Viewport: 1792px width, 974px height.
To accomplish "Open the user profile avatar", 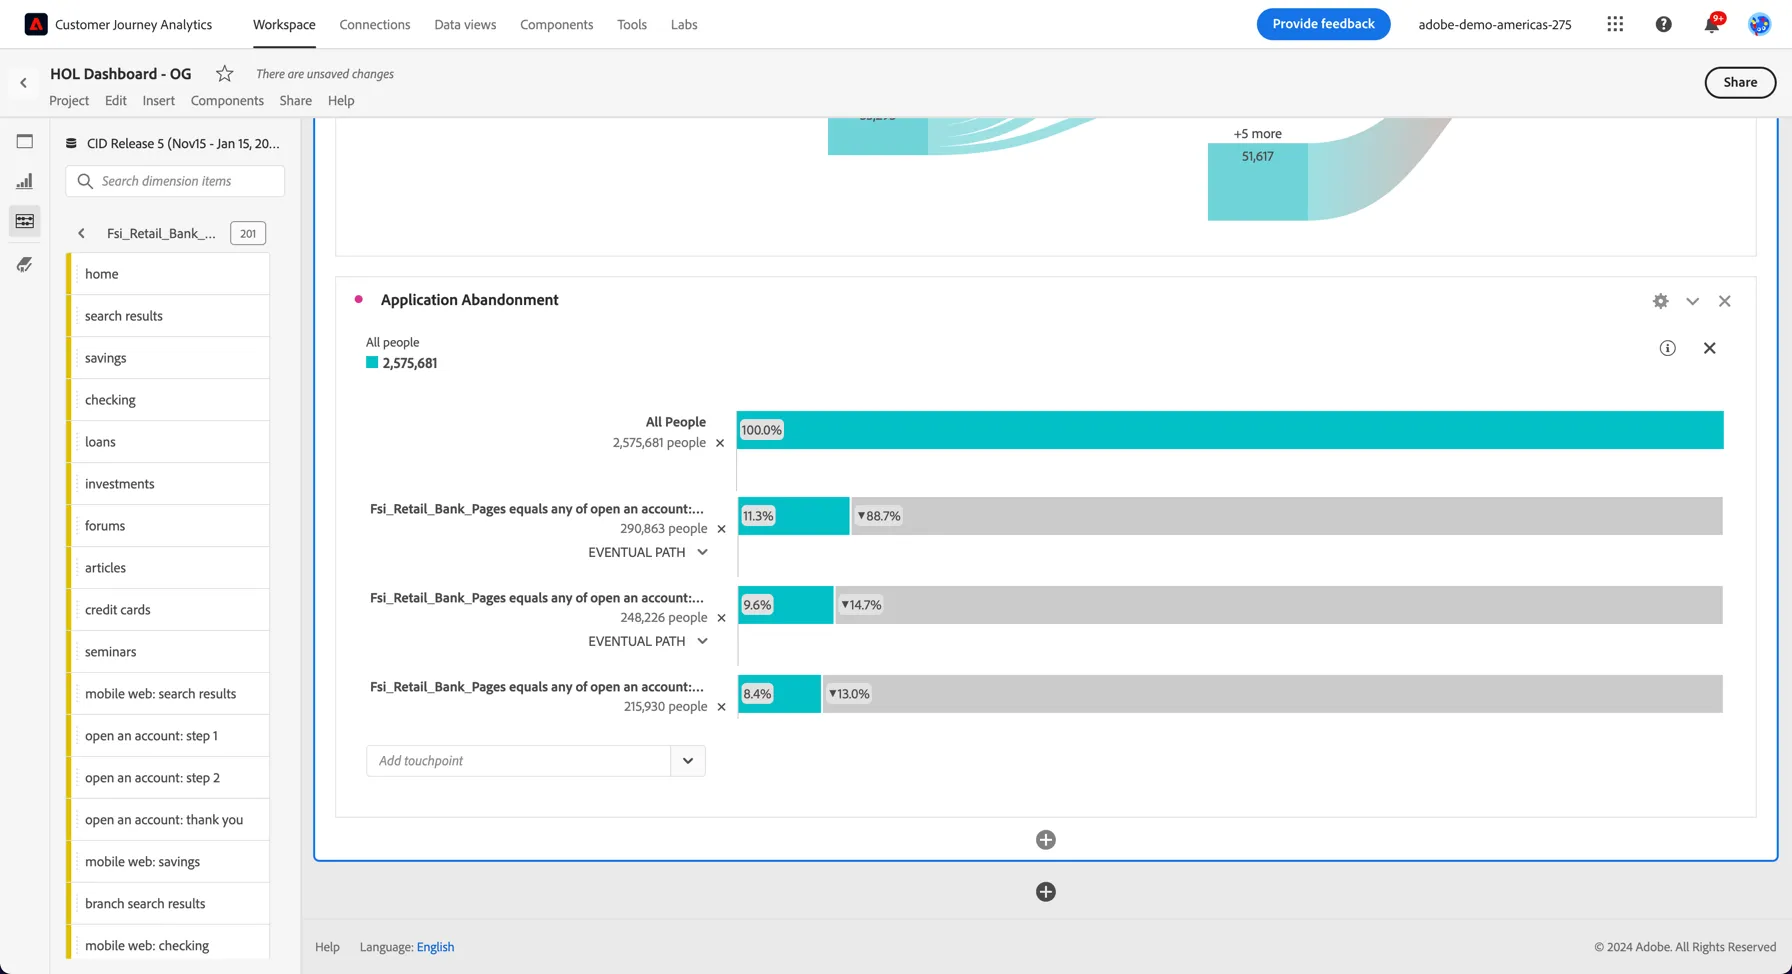I will coord(1760,24).
